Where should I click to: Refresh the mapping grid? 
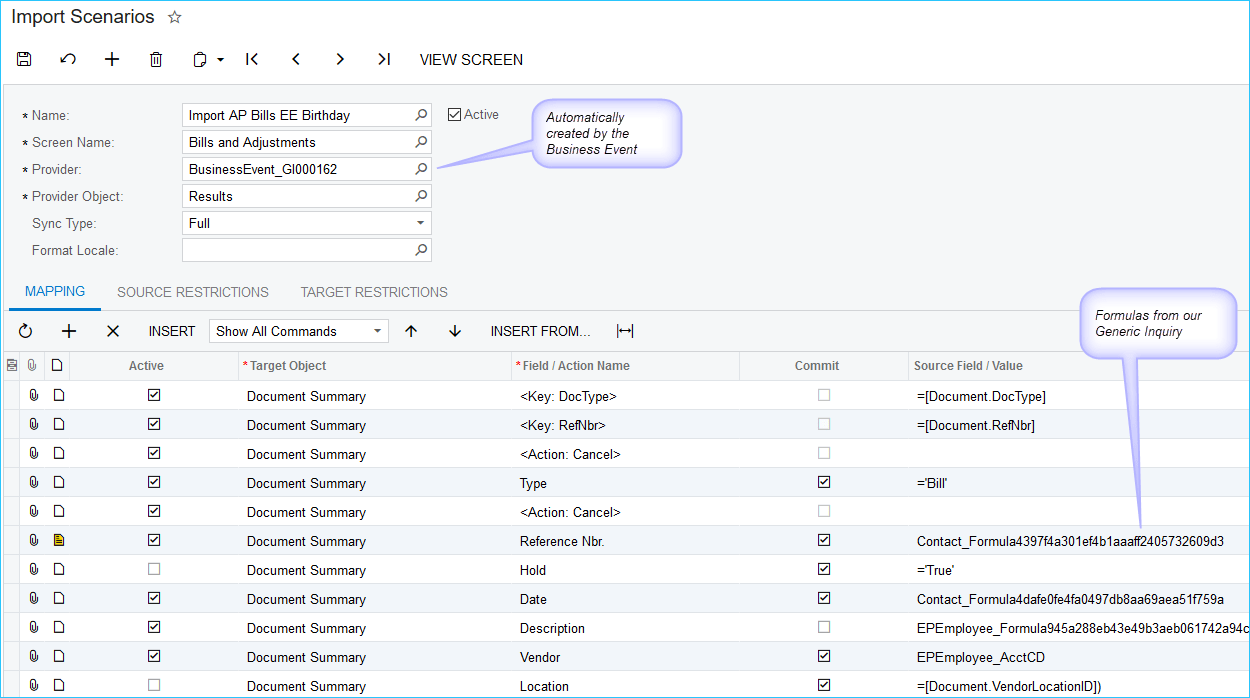coord(26,331)
